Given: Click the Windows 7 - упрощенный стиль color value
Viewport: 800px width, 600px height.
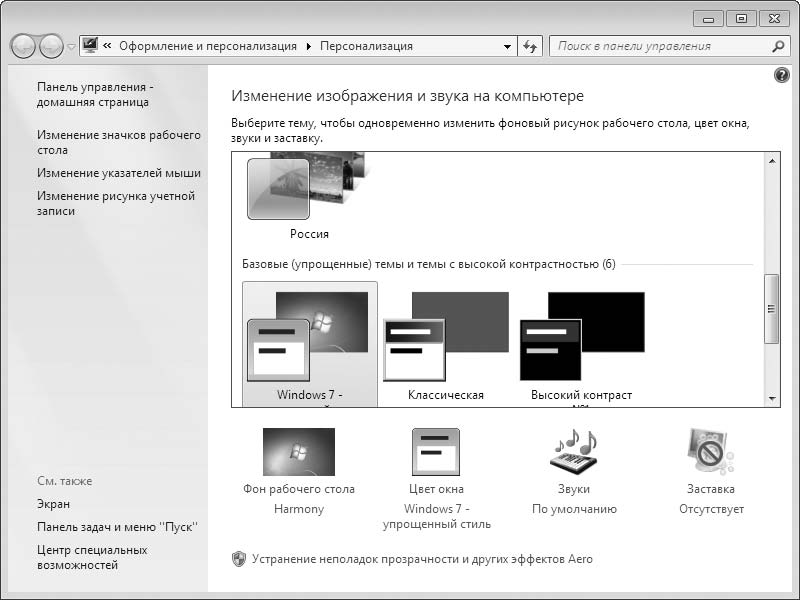Looking at the screenshot, I should [437, 516].
